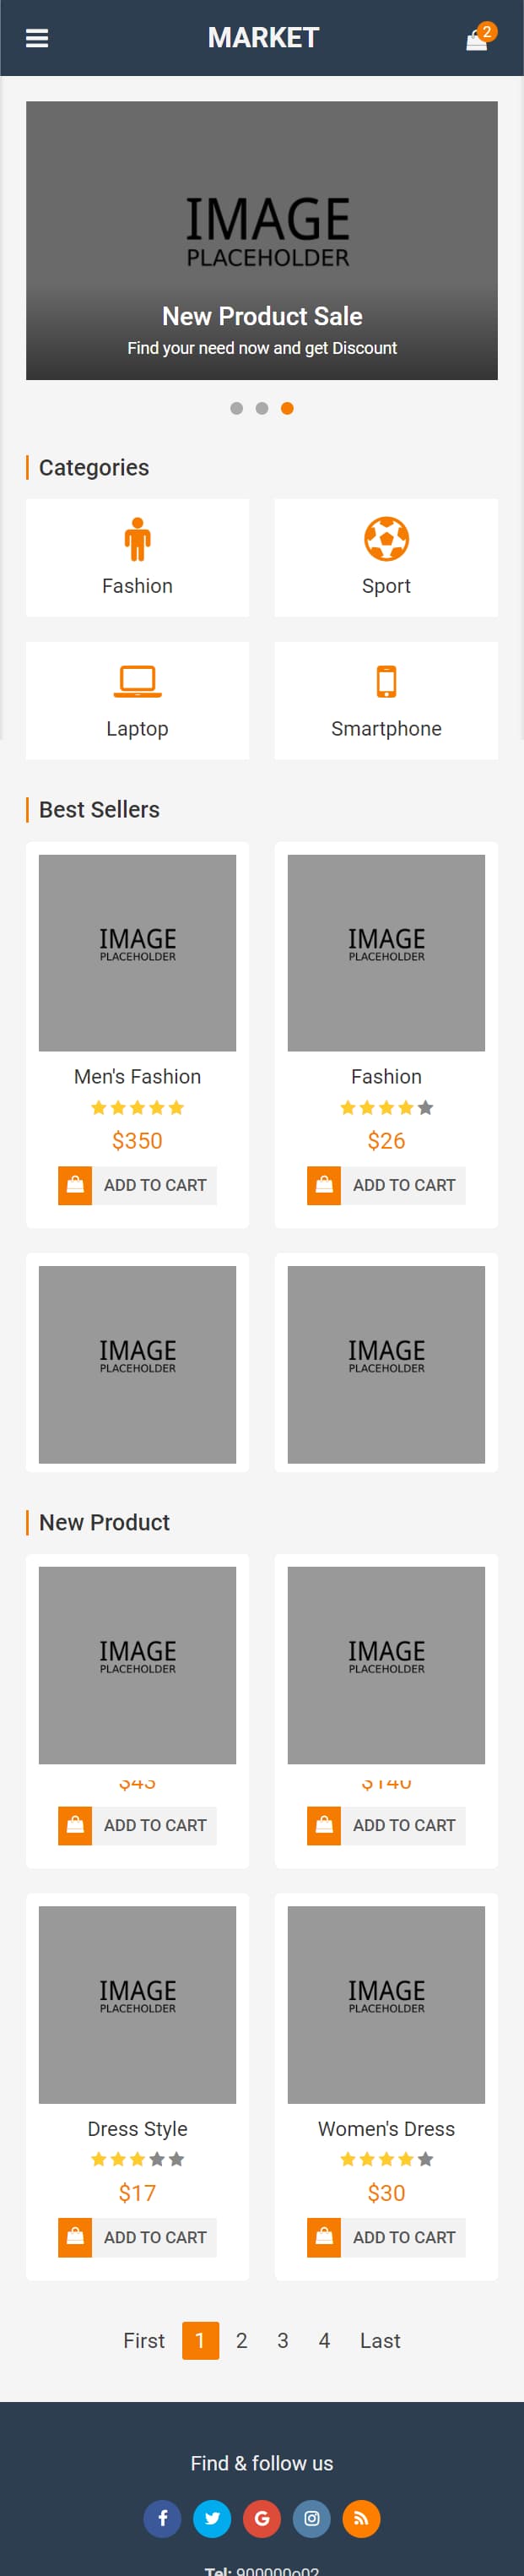Viewport: 524px width, 2576px height.
Task: Open the Facebook social link
Action: coord(162,2518)
